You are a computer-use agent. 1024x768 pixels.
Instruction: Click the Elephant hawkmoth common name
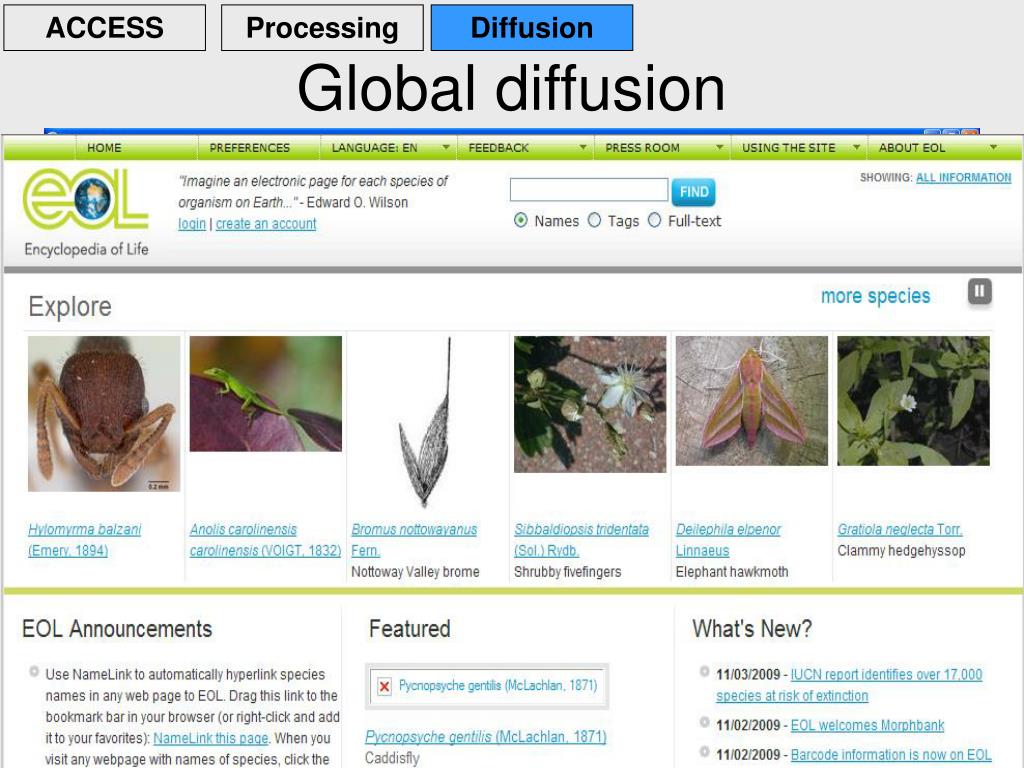(732, 572)
